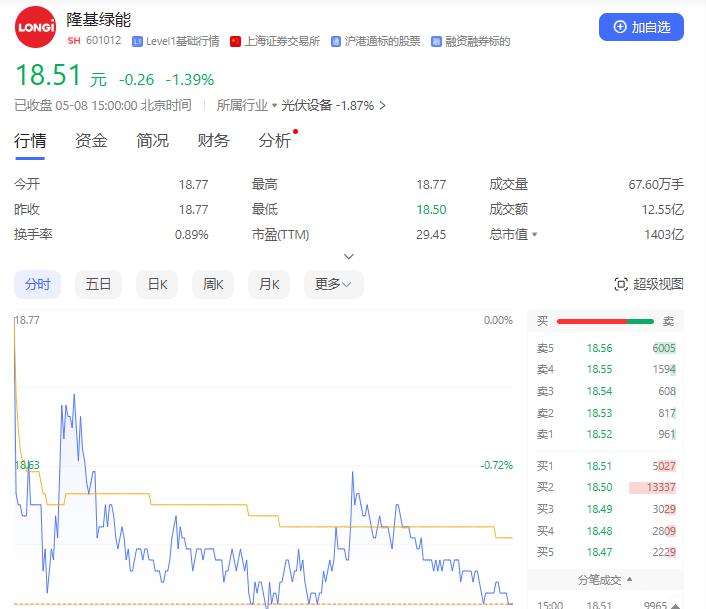Click the 买3 price 18.49

[599, 509]
